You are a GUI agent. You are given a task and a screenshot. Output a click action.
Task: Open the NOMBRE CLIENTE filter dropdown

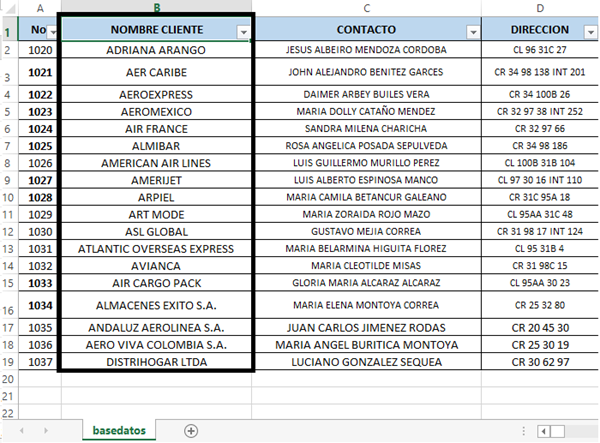point(243,33)
